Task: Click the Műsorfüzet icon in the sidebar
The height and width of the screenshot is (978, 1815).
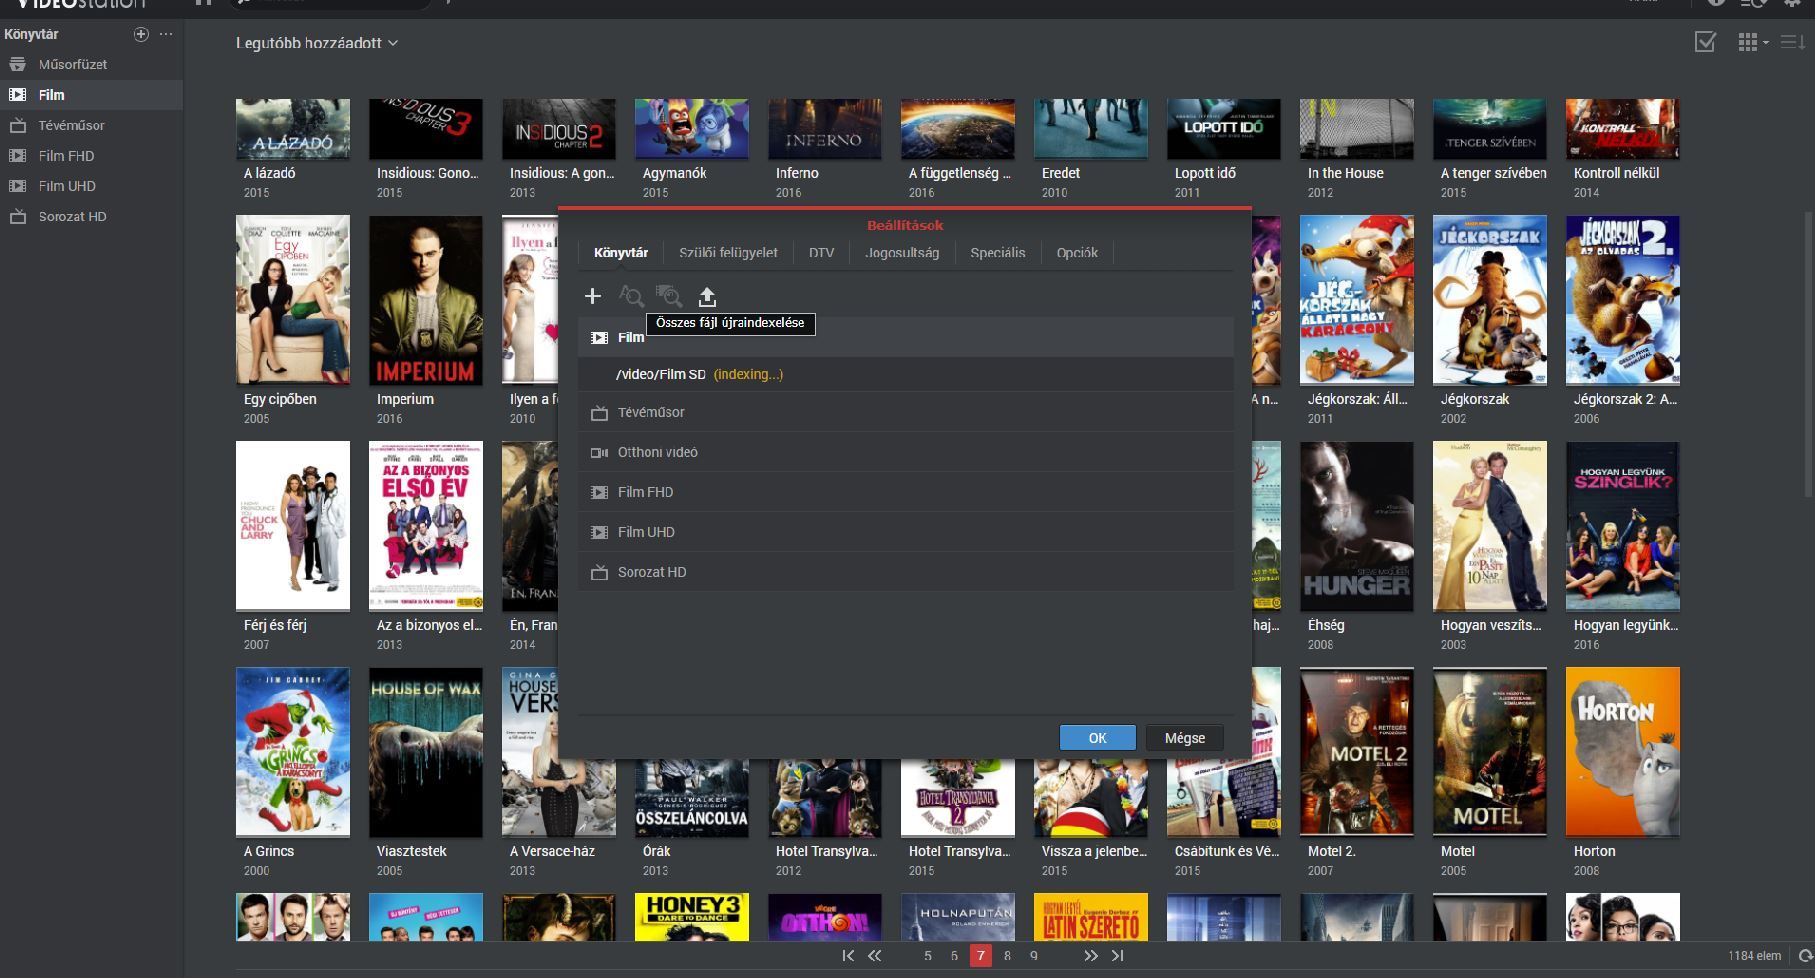Action: coord(17,64)
